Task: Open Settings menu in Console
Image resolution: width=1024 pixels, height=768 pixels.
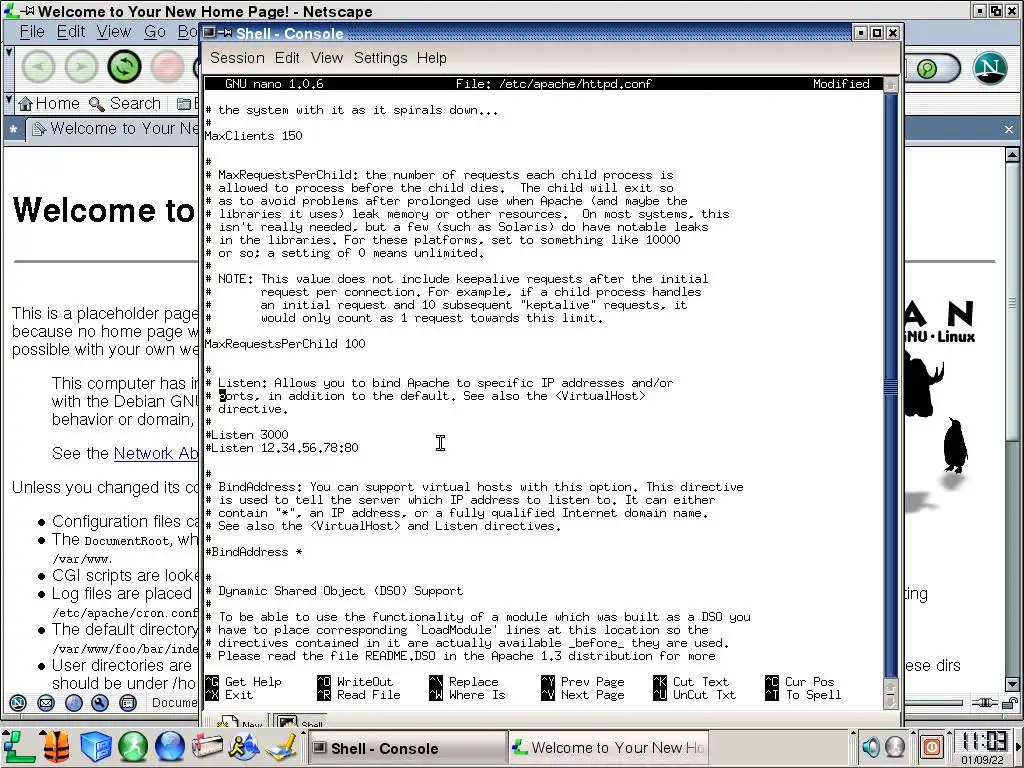Action: coord(380,57)
